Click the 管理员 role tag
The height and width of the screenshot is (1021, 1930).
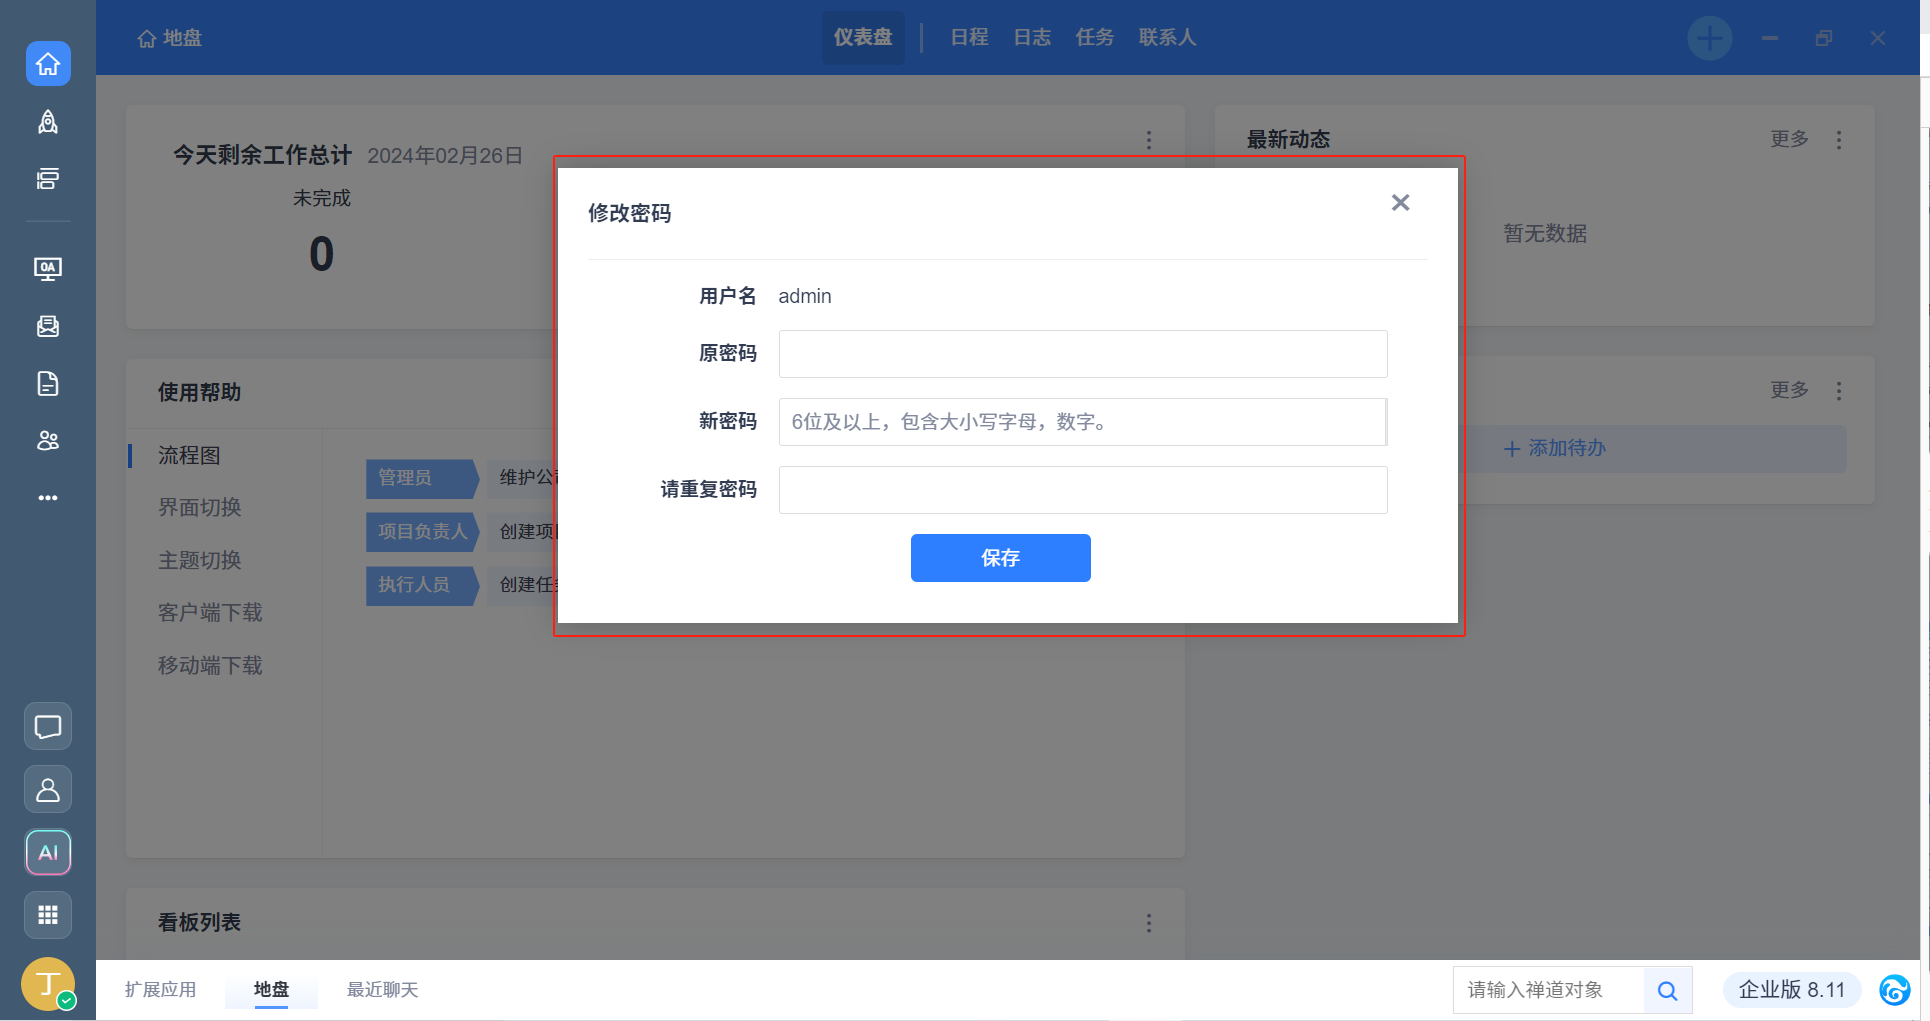(x=421, y=478)
